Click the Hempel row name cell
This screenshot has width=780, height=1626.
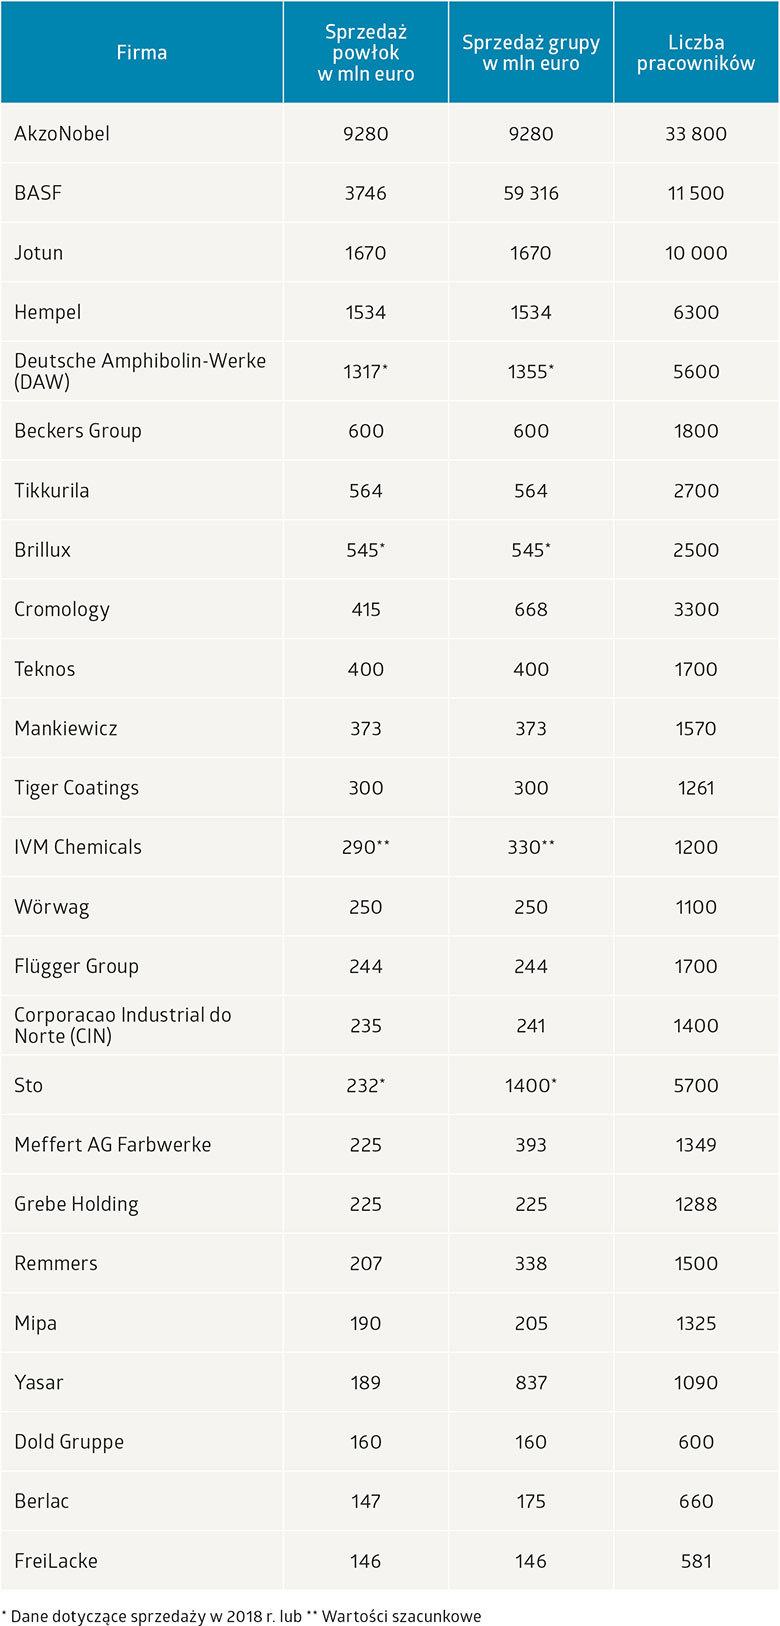[48, 312]
